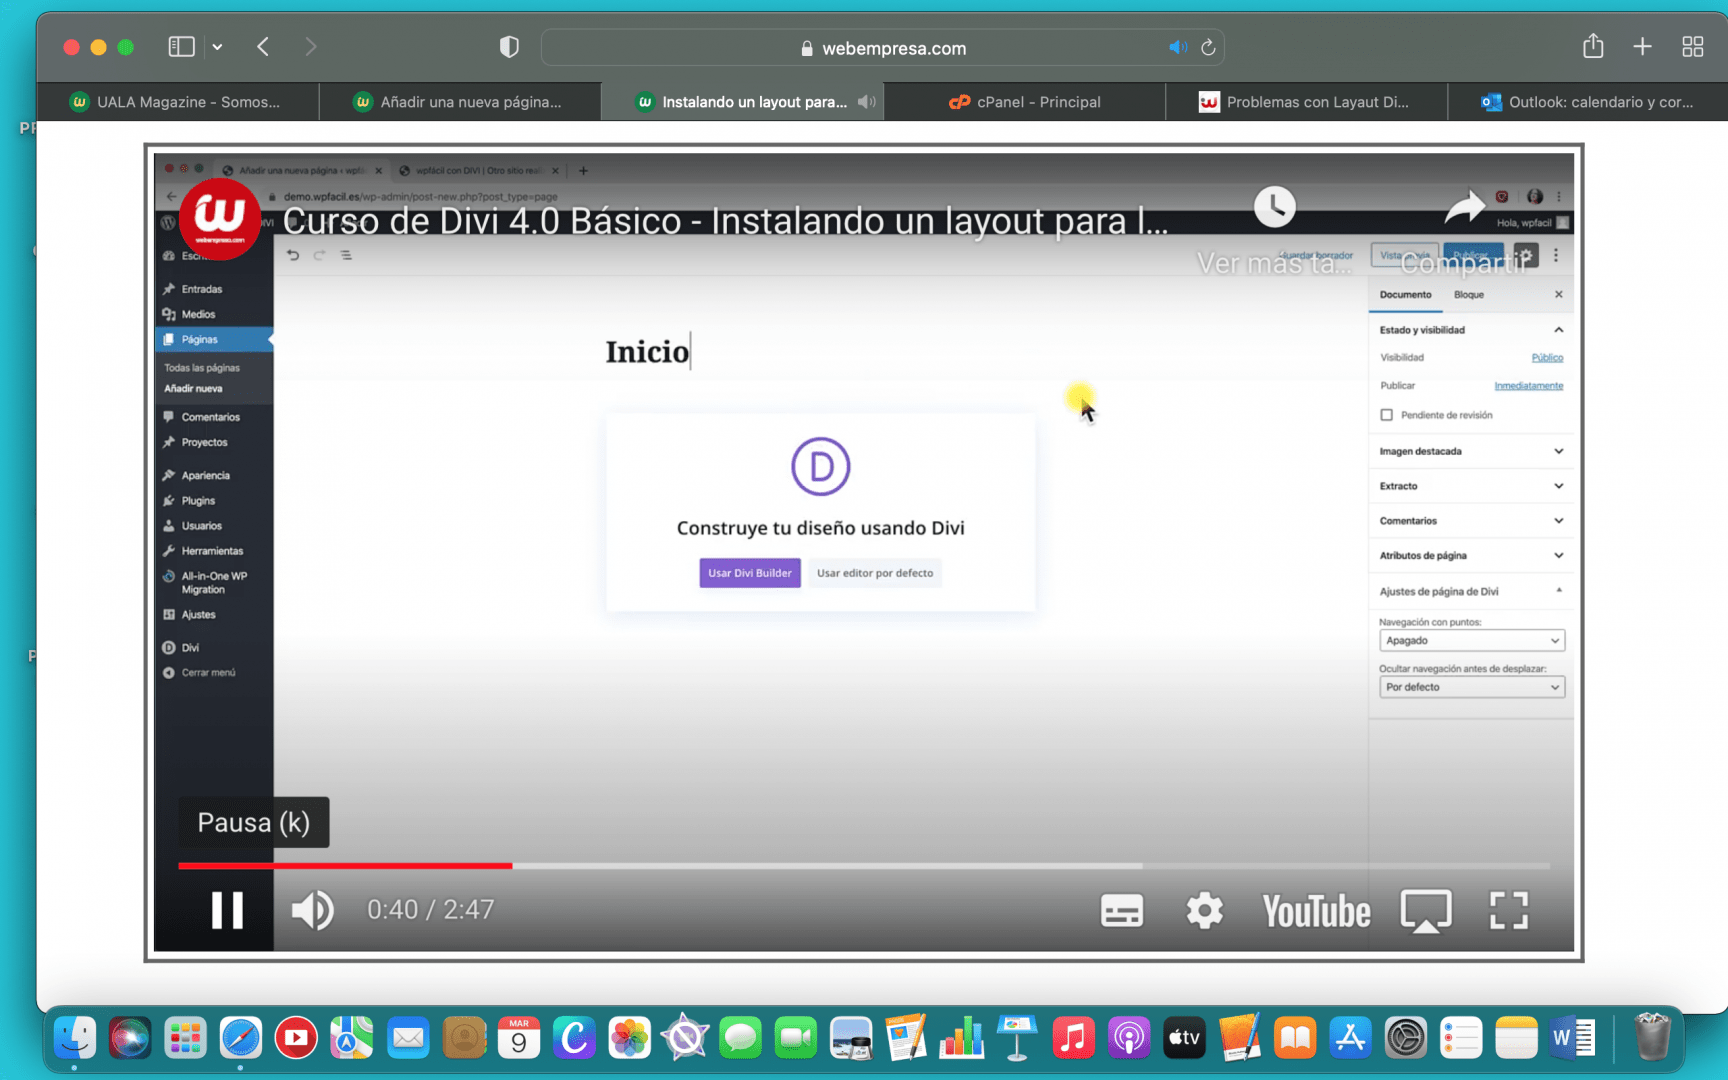Expand Atributos de página section
Viewport: 1728px width, 1080px height.
pyautogui.click(x=1470, y=556)
